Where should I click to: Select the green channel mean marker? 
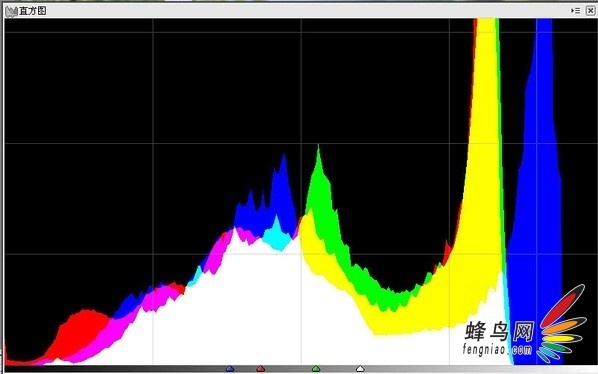(x=316, y=369)
